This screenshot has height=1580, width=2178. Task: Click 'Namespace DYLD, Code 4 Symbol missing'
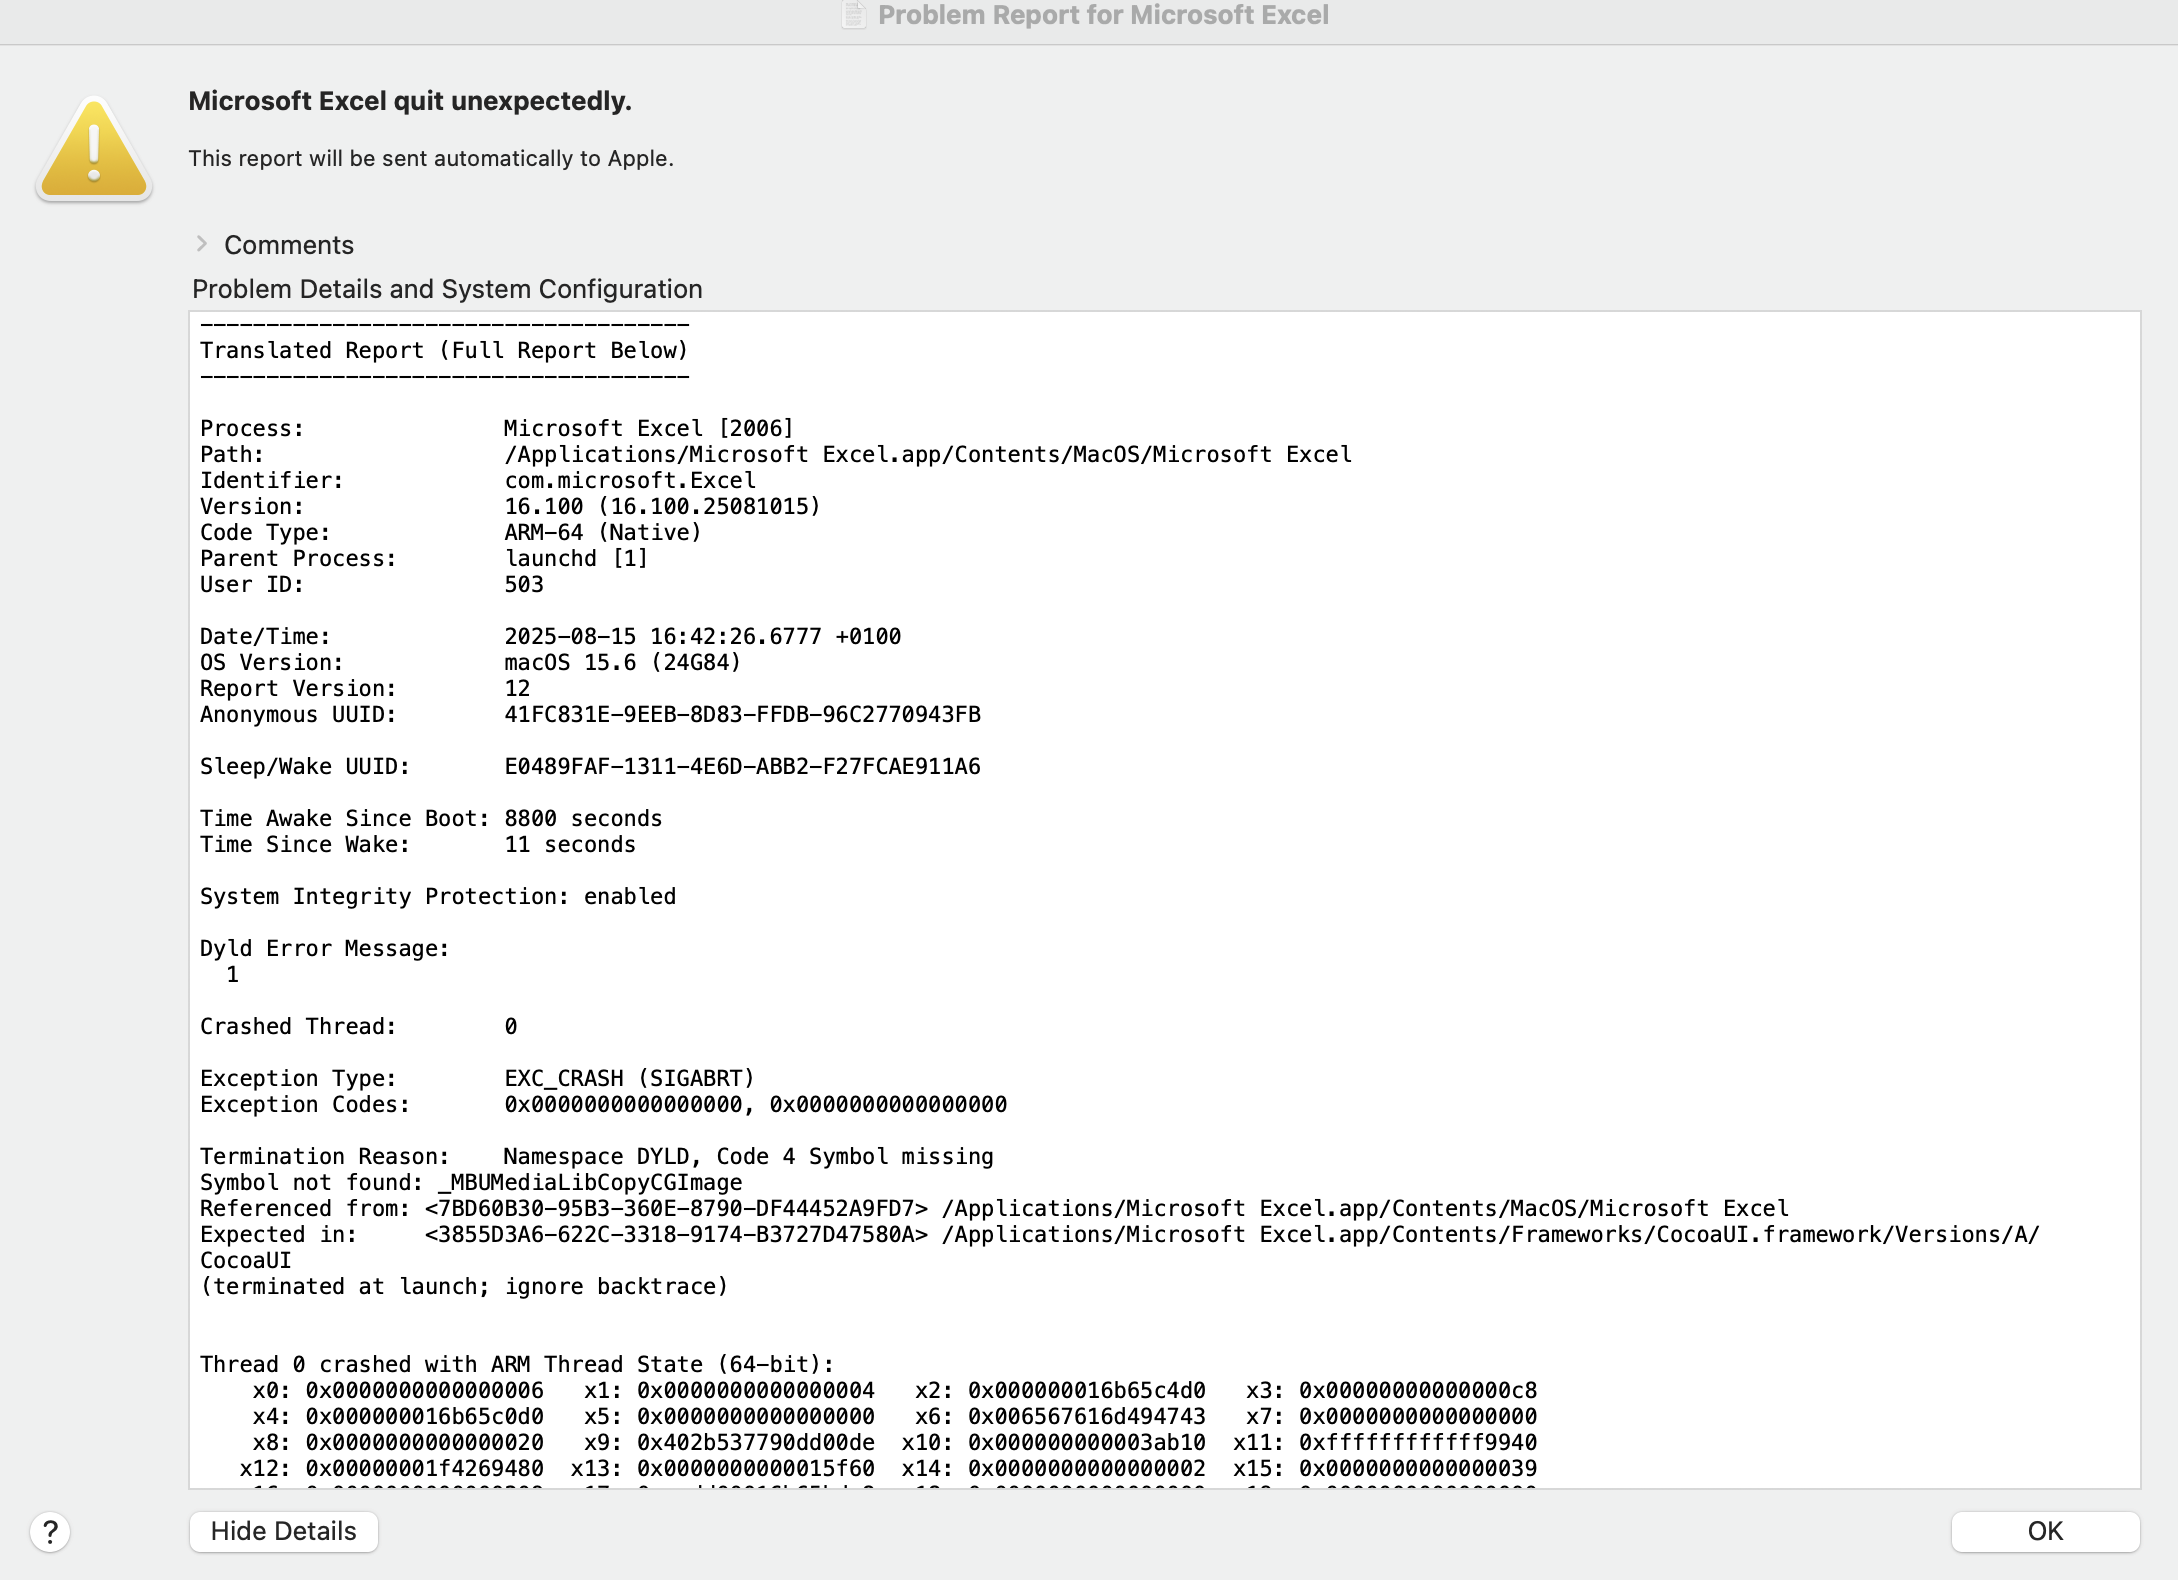(x=748, y=1156)
